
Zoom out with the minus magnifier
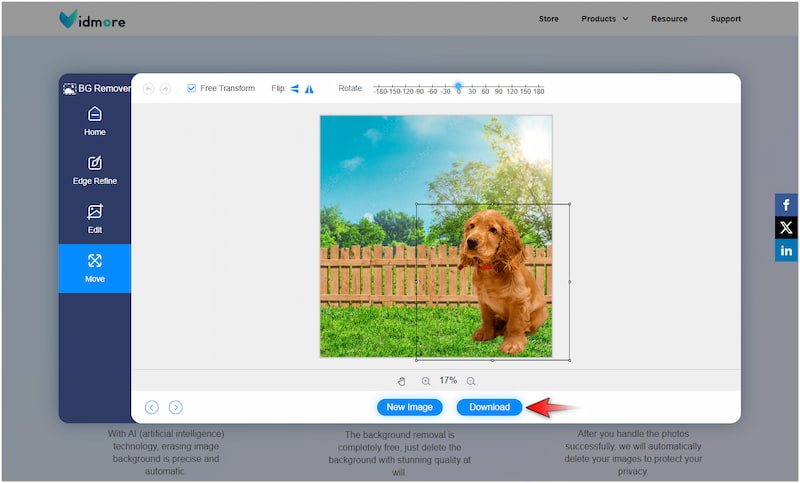click(x=471, y=381)
